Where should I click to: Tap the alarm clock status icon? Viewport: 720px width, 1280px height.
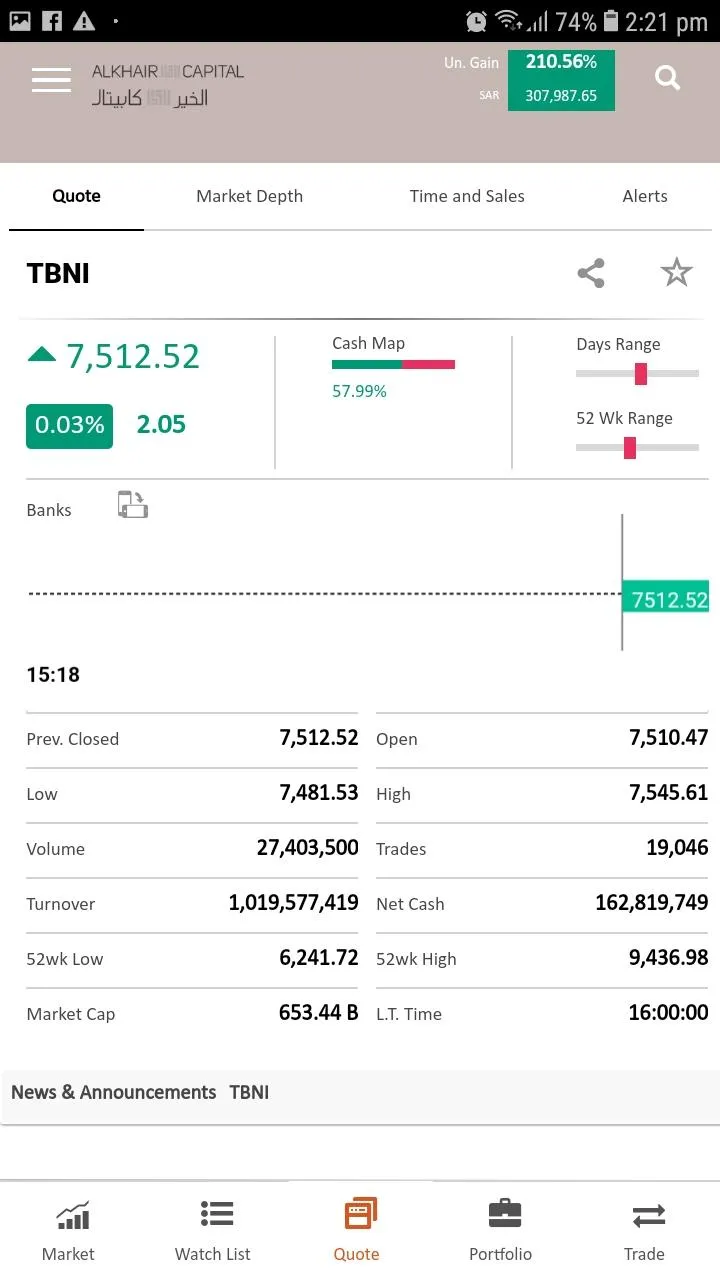click(477, 21)
